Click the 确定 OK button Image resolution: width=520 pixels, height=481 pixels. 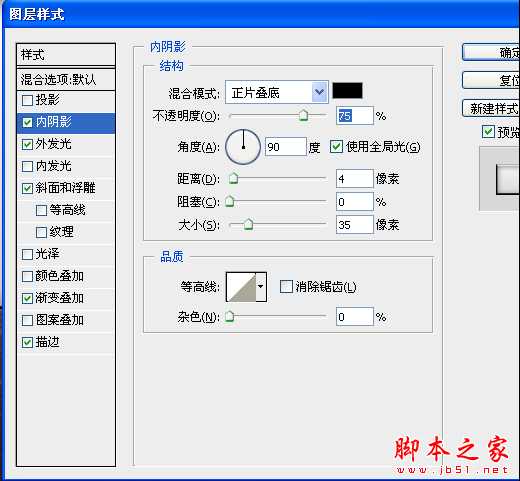(x=491, y=52)
